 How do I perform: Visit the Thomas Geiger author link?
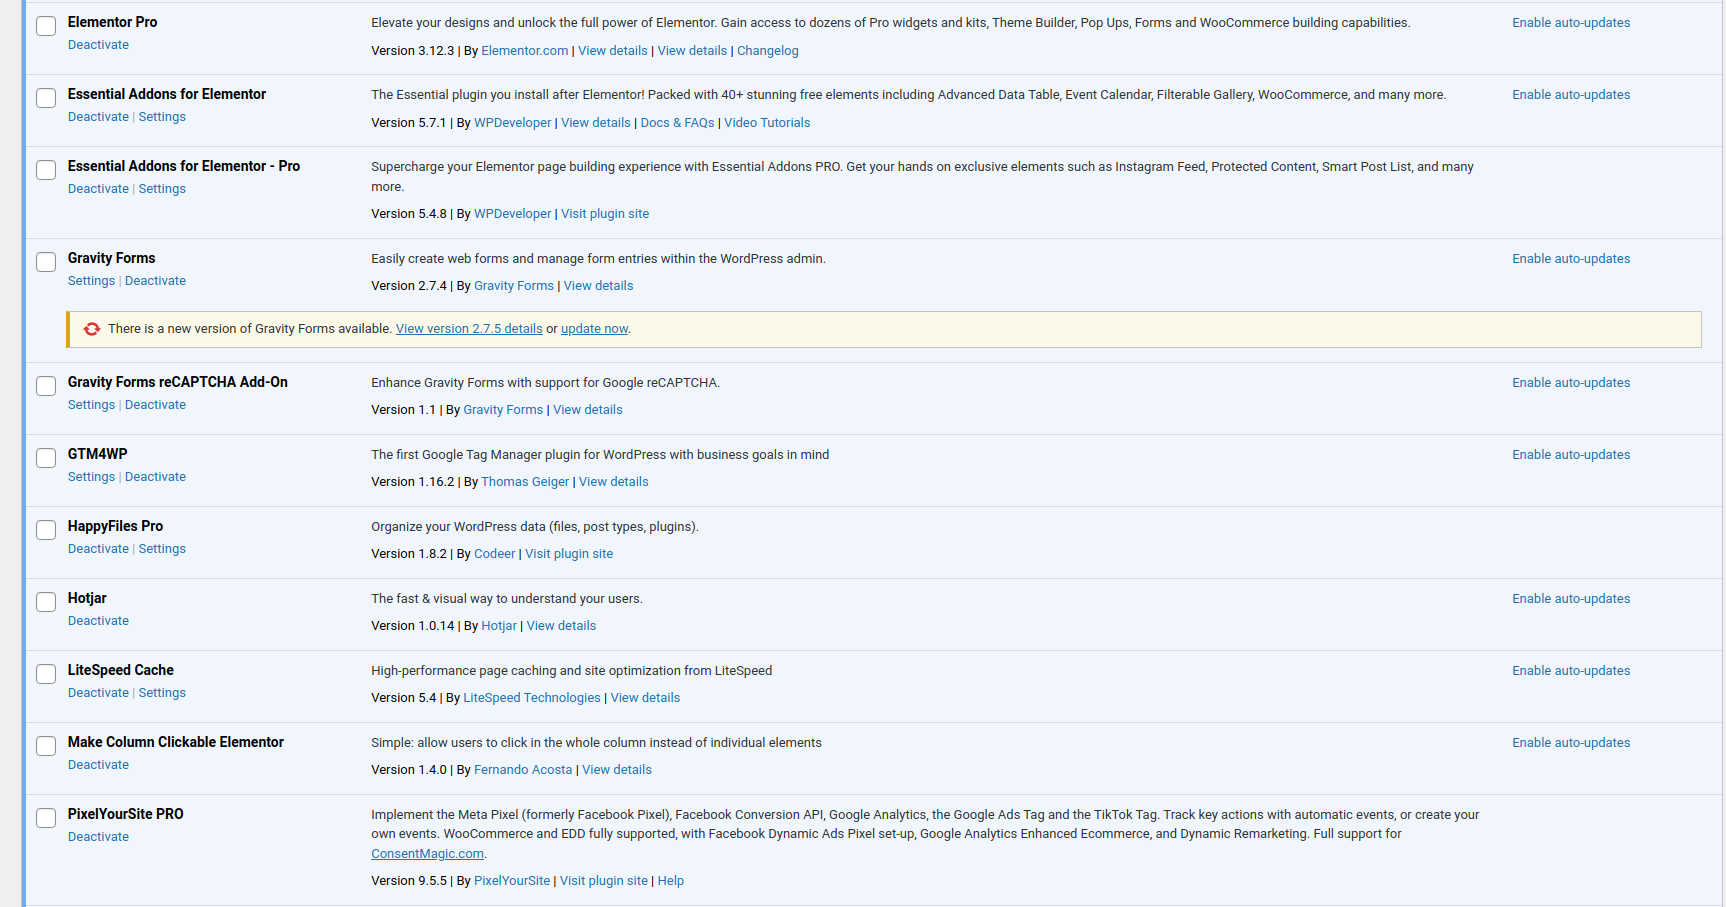coord(525,482)
